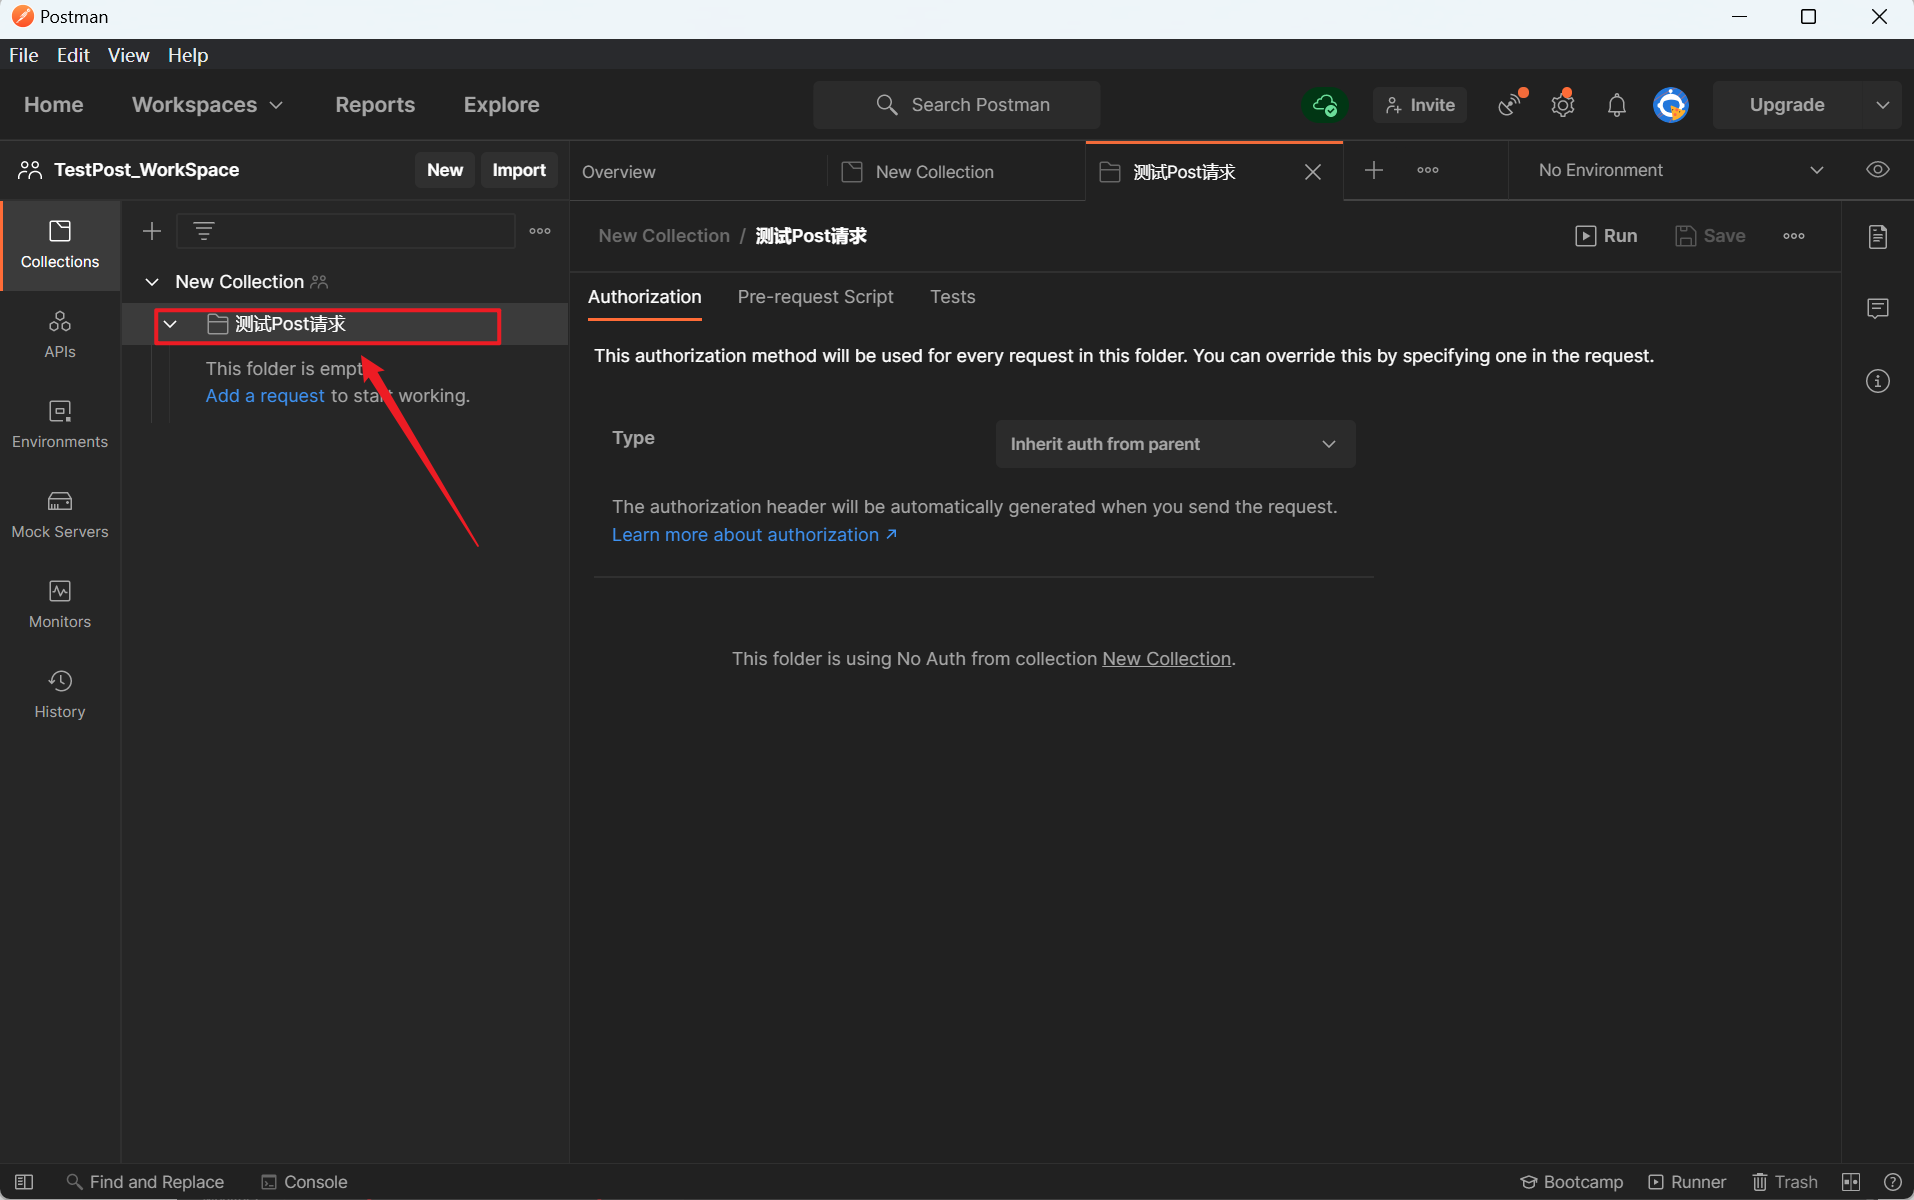Open folder view more actions dots
The width and height of the screenshot is (1914, 1200).
(1794, 236)
